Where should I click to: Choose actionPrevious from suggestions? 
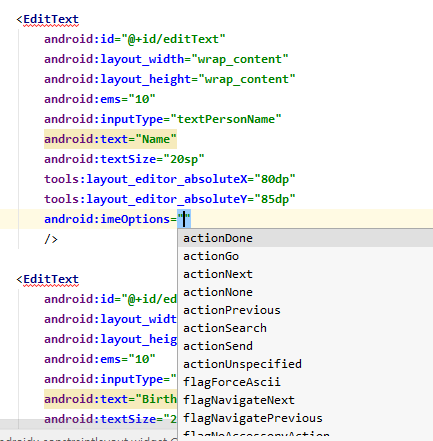point(305,310)
